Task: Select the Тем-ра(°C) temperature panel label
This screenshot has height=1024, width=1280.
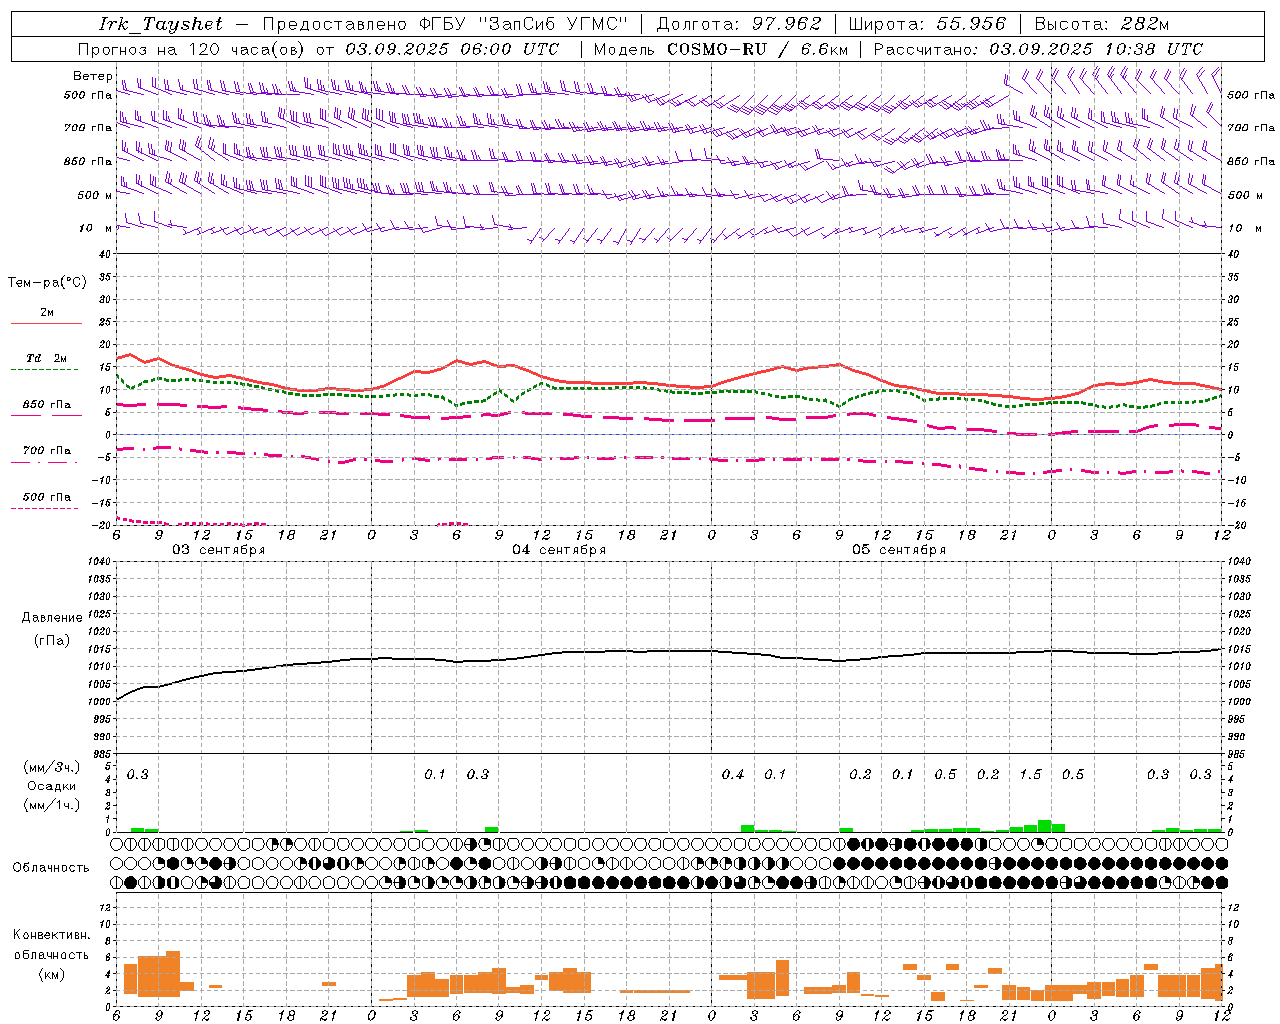Action: point(47,283)
